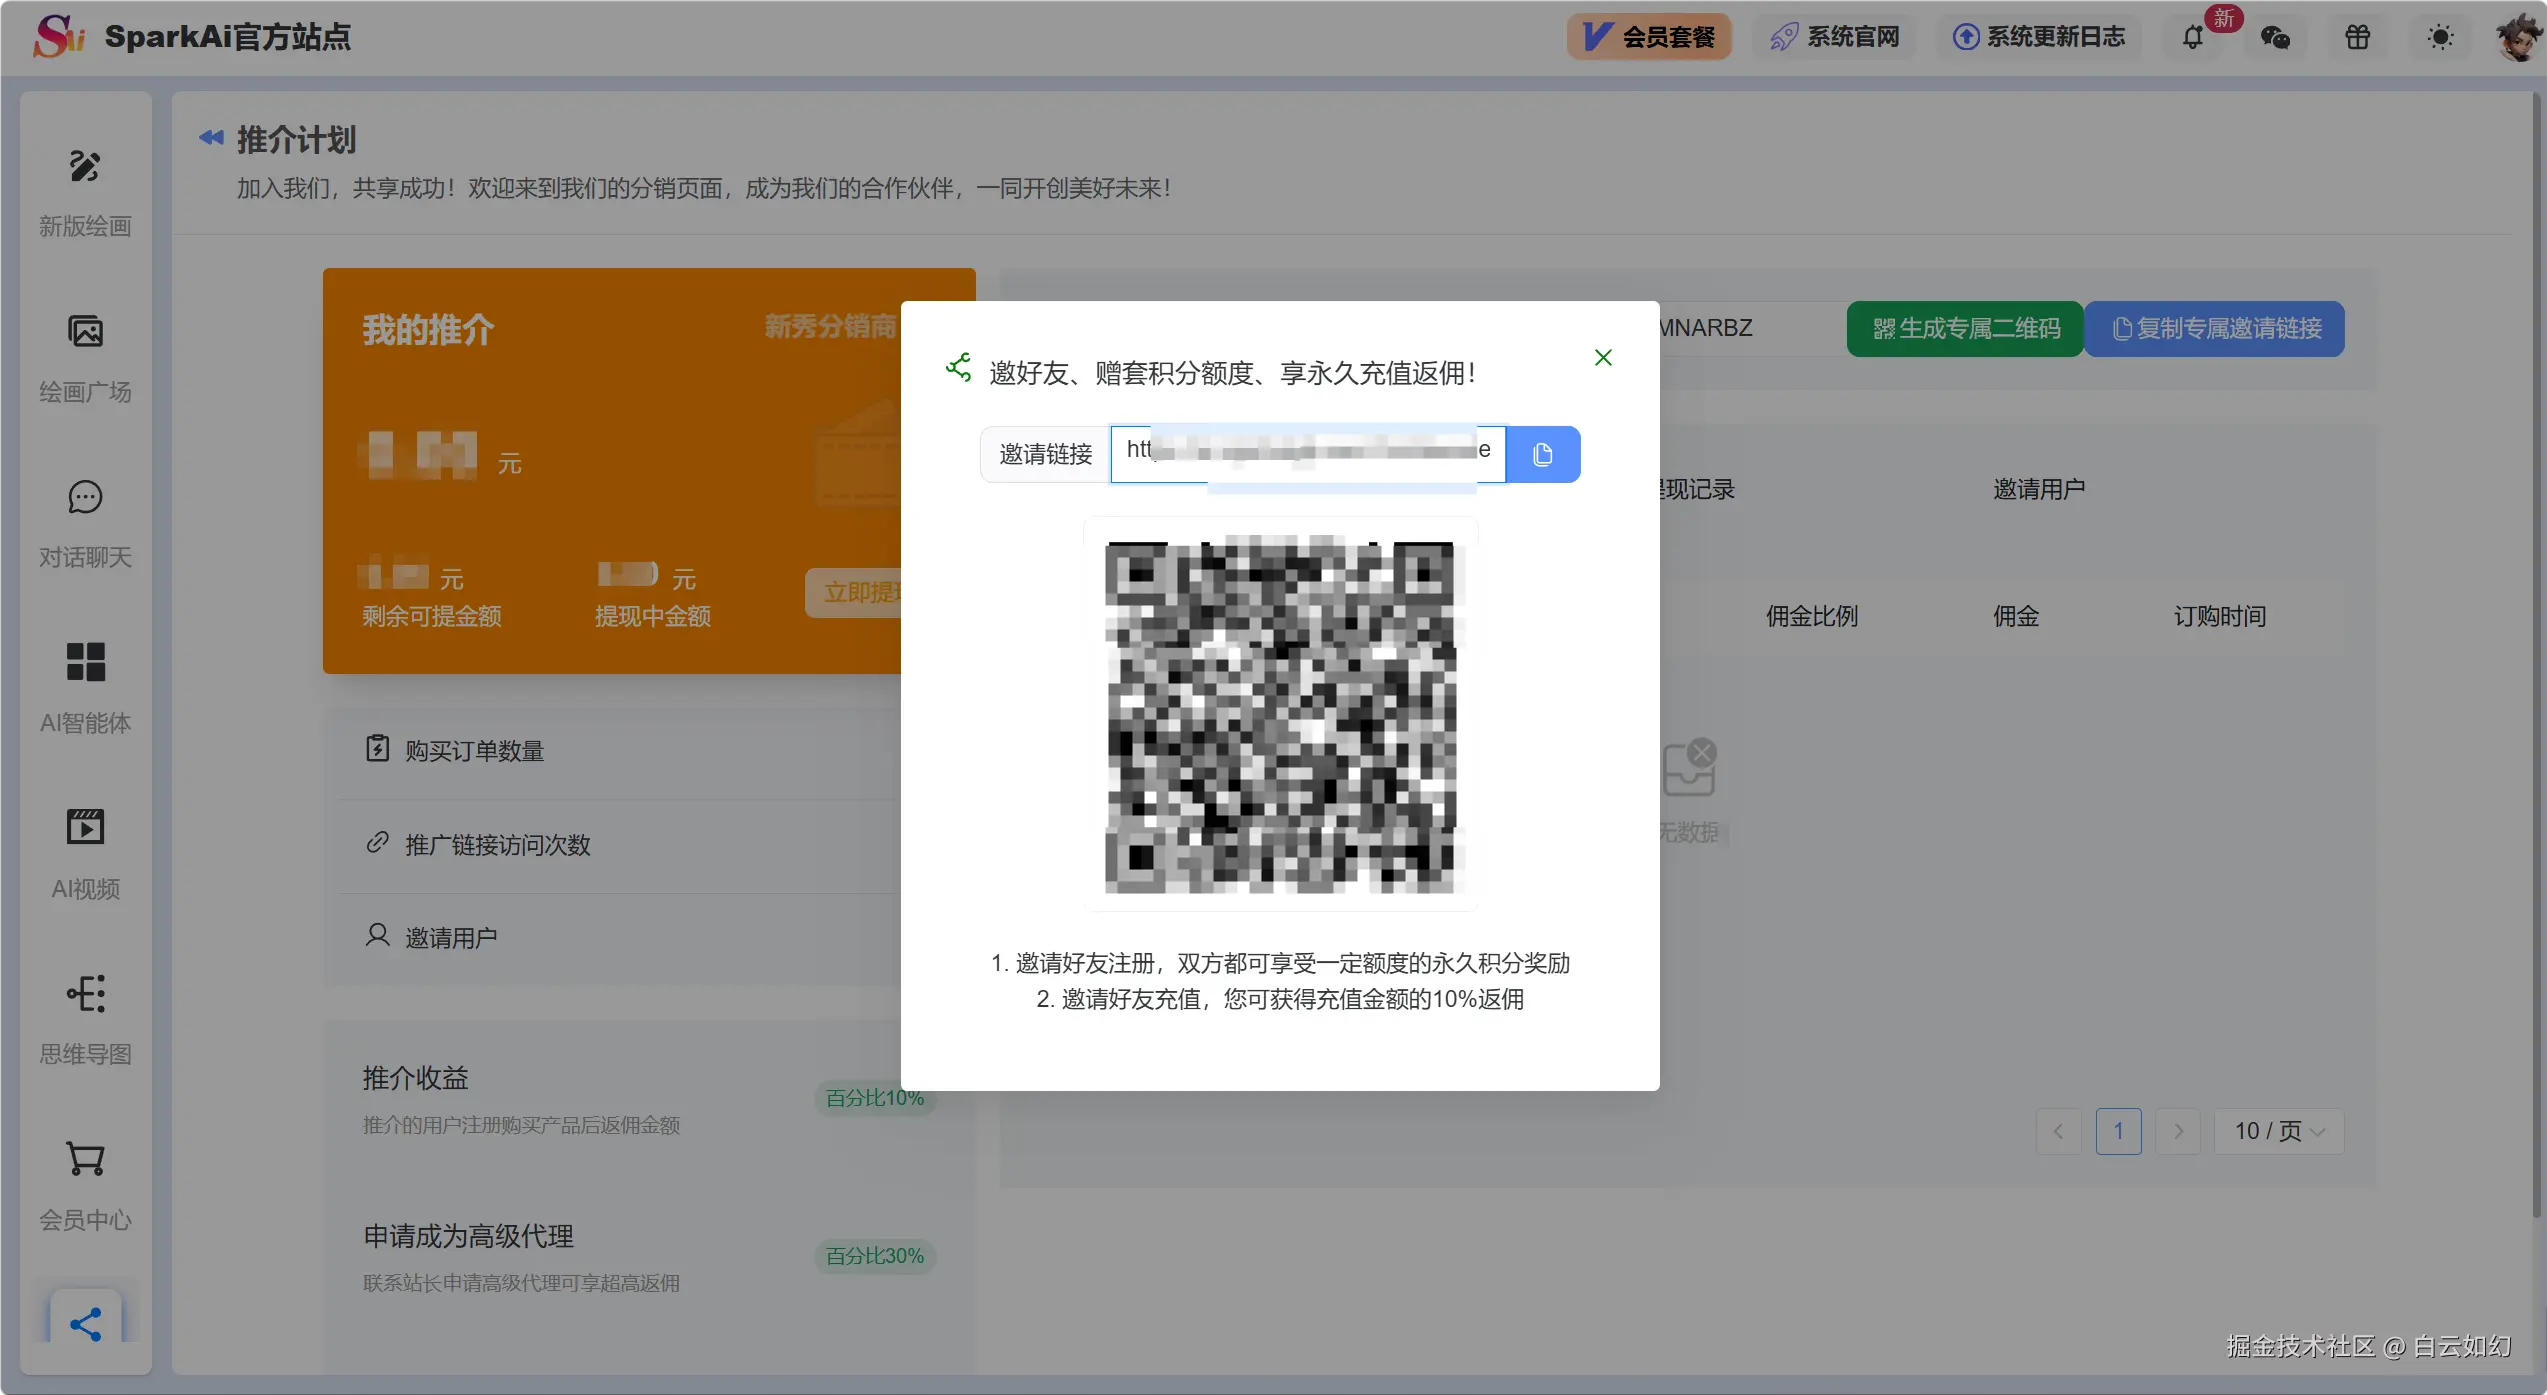Open AI视频 in sidebar

coord(85,855)
